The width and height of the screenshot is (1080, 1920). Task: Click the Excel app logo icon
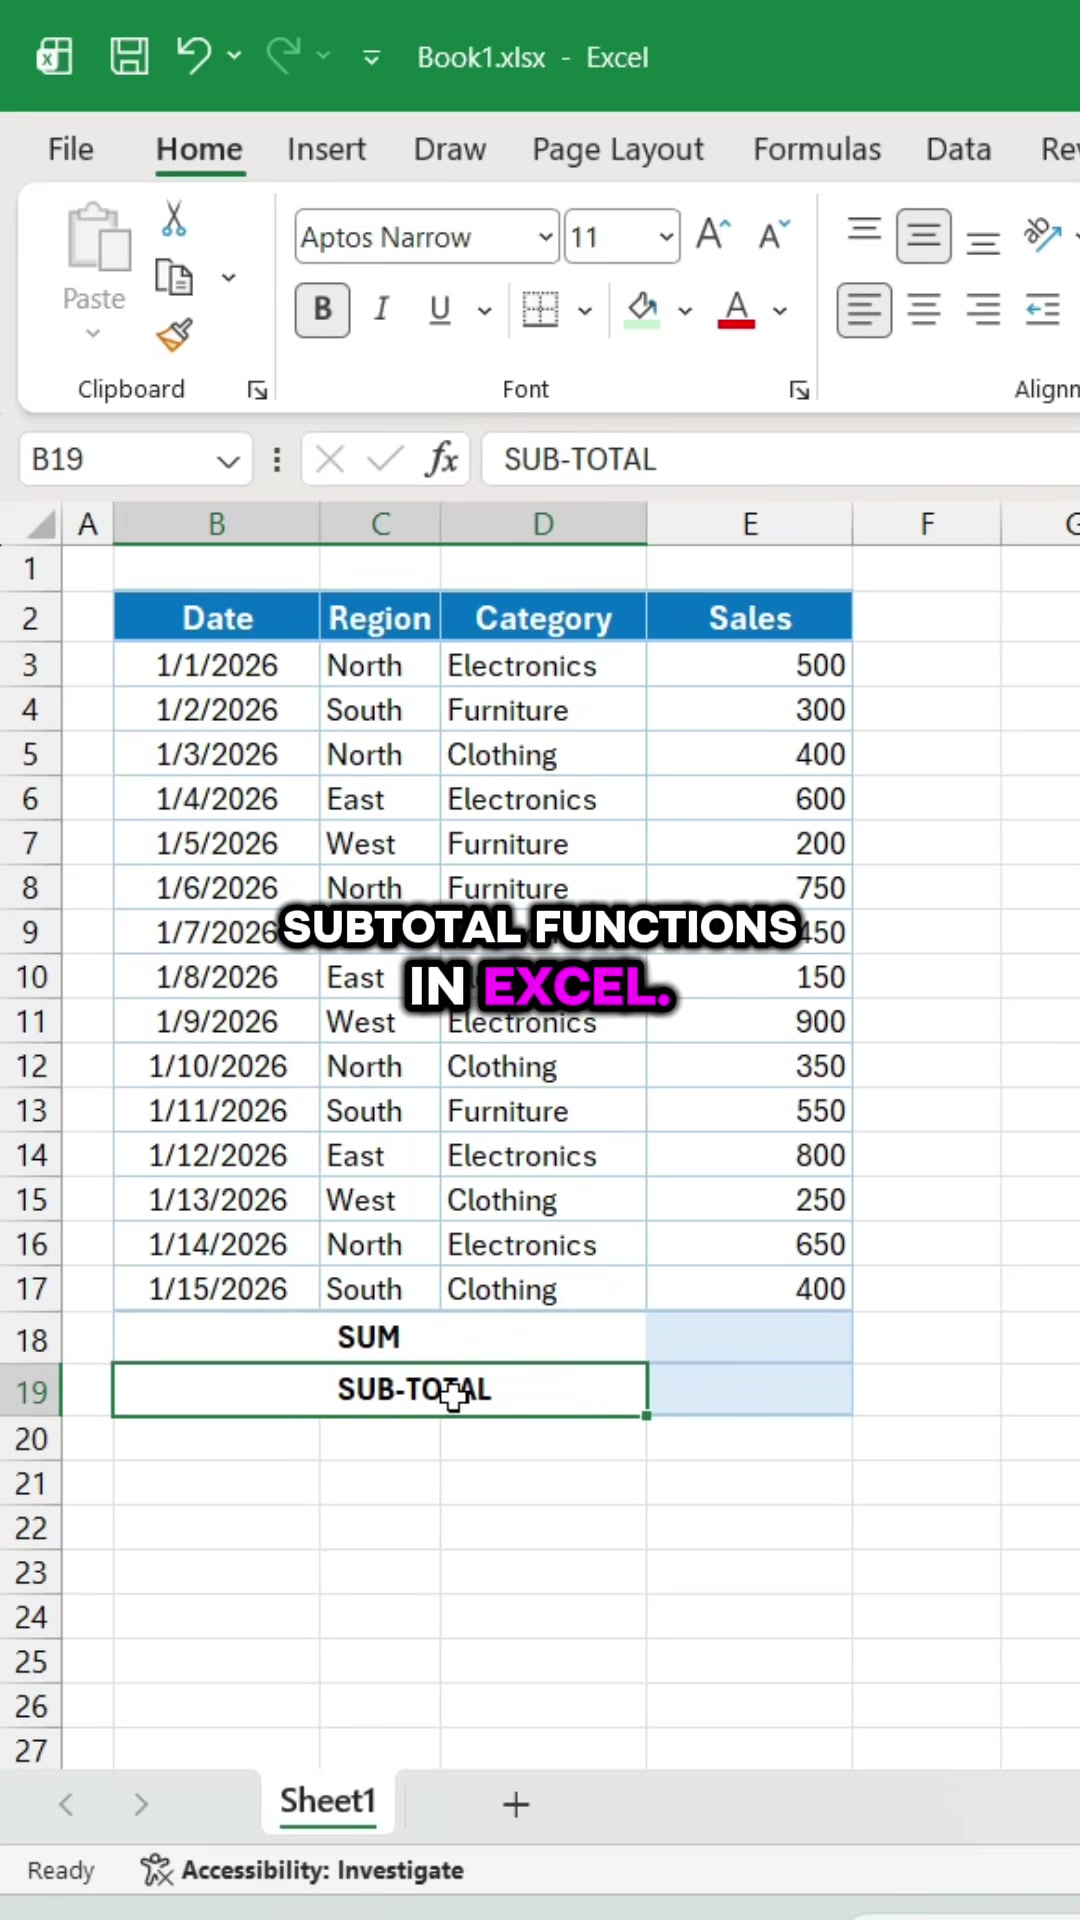pyautogui.click(x=54, y=57)
